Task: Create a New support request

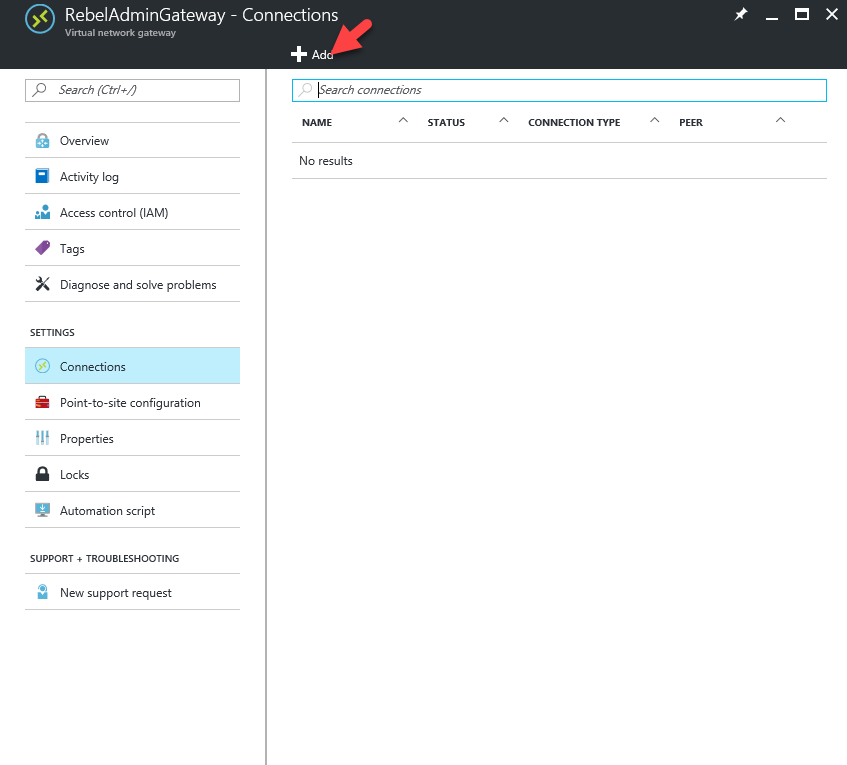Action: (132, 592)
